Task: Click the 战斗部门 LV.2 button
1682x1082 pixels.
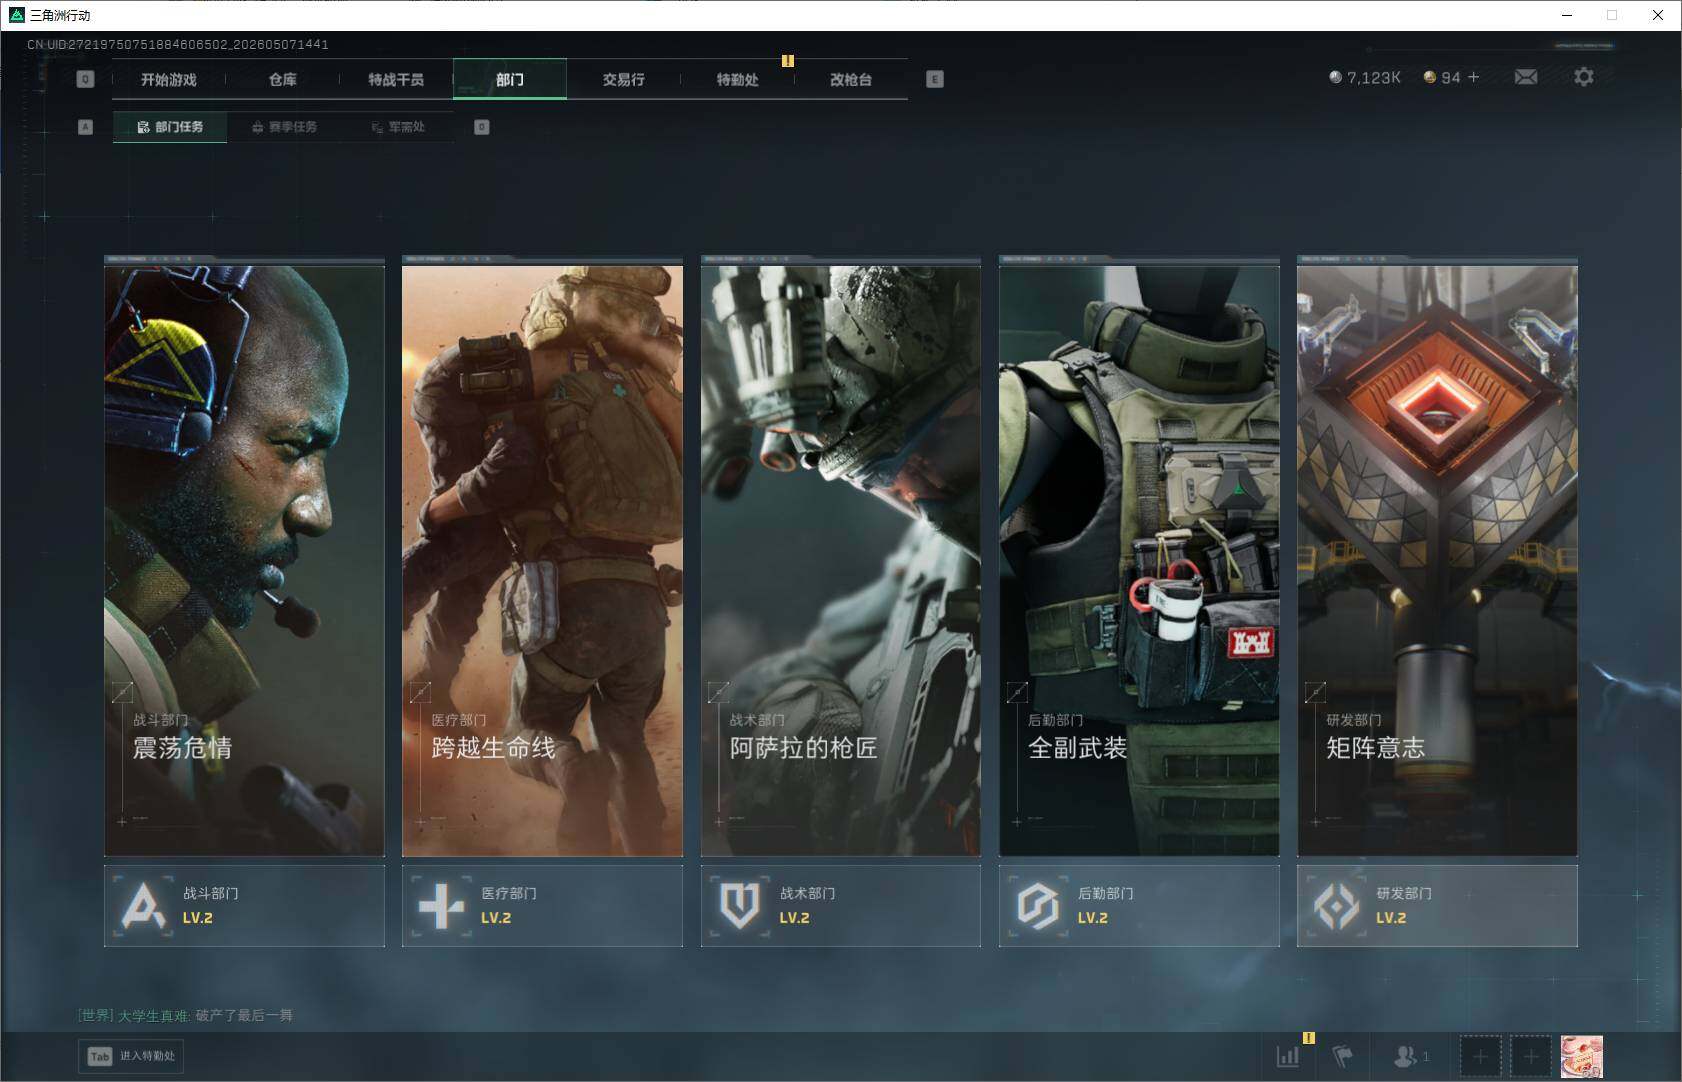Action: click(244, 906)
